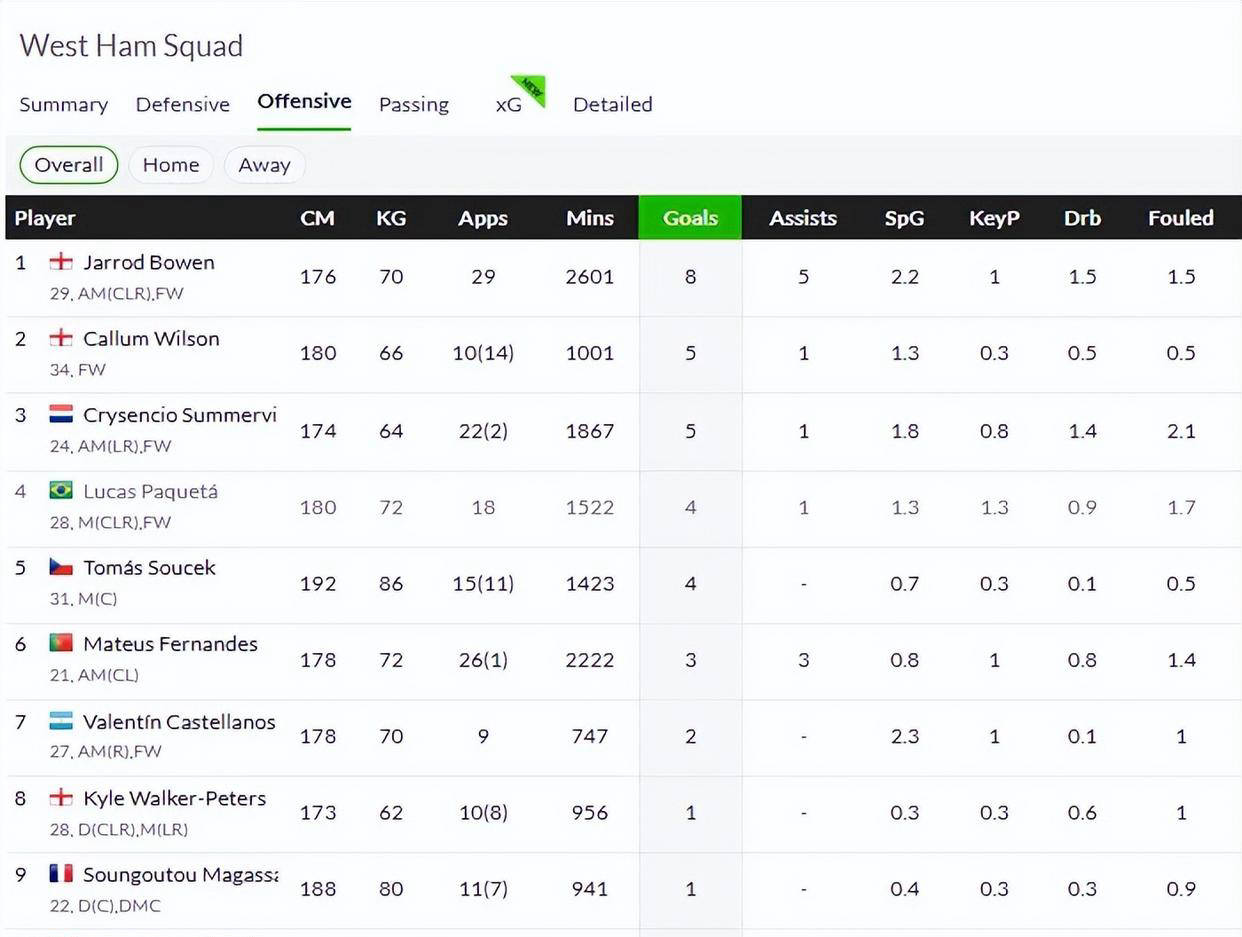
Task: Open Valentín Castellanos' player page
Action: point(179,722)
